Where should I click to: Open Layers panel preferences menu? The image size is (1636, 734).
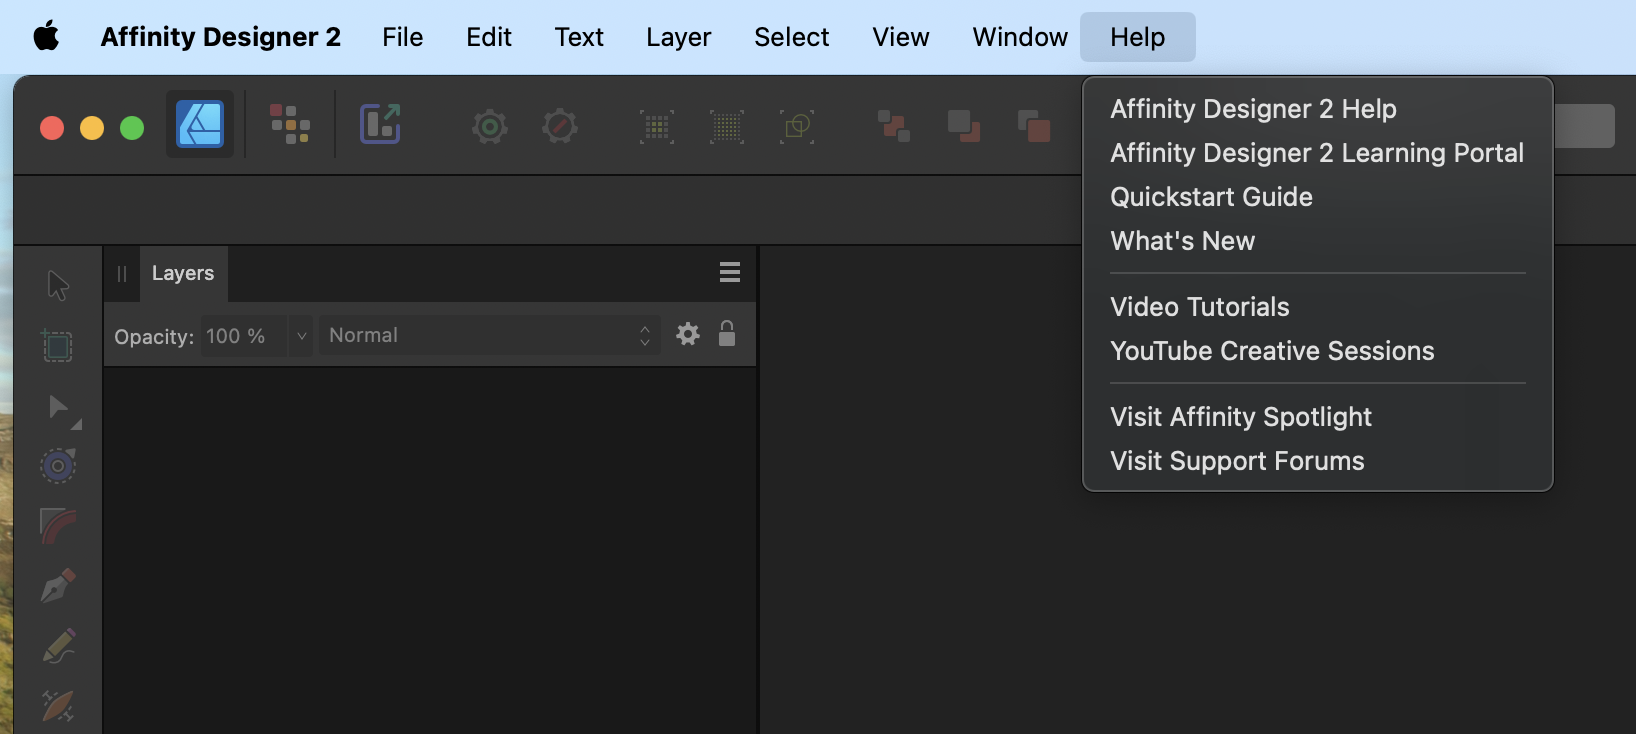(730, 272)
